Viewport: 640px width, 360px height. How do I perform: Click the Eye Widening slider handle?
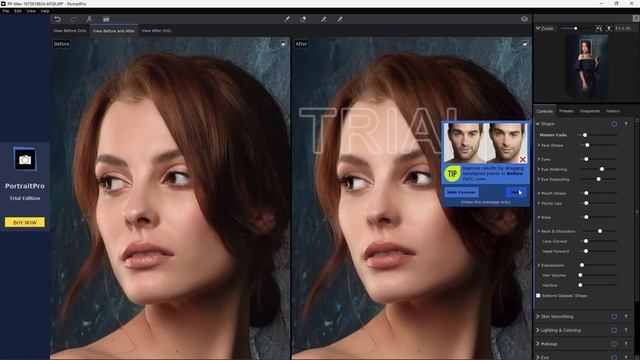pyautogui.click(x=602, y=169)
